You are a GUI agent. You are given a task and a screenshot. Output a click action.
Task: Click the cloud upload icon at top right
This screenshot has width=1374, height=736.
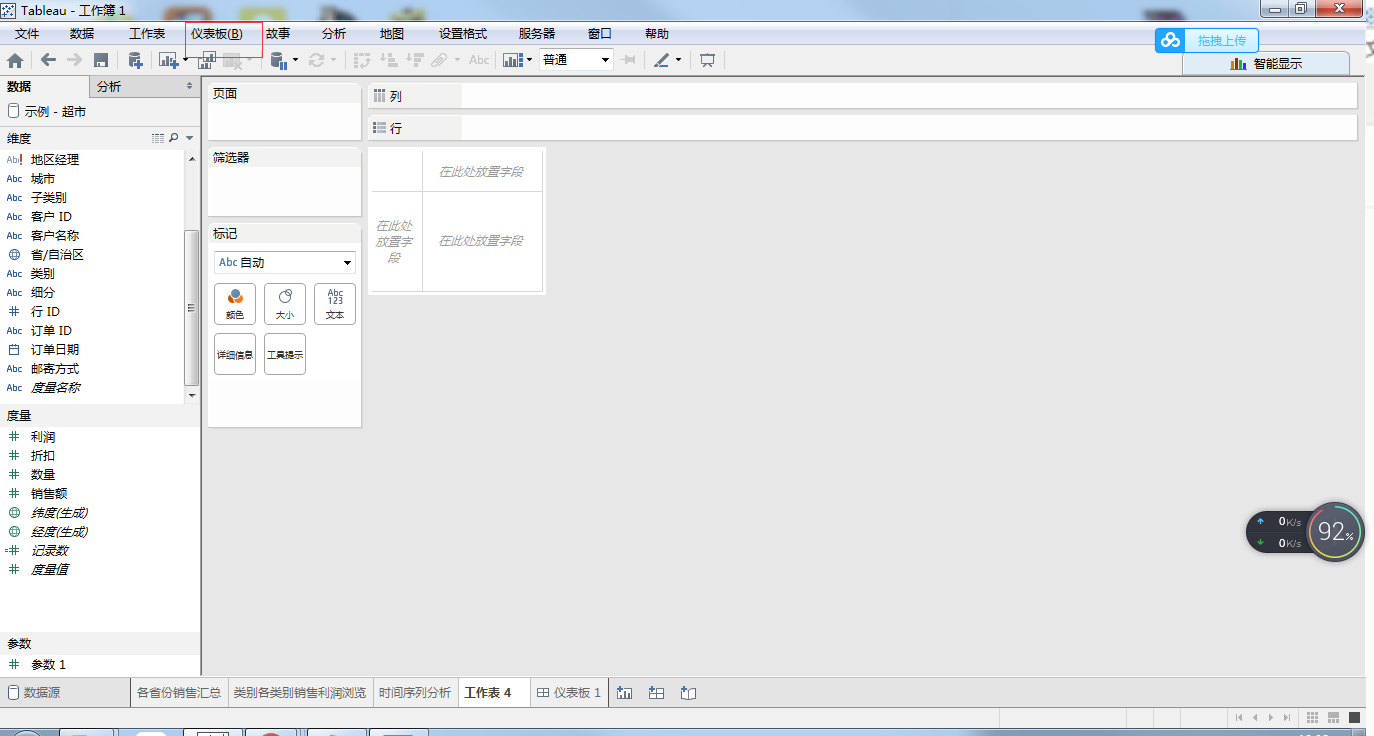point(1170,40)
